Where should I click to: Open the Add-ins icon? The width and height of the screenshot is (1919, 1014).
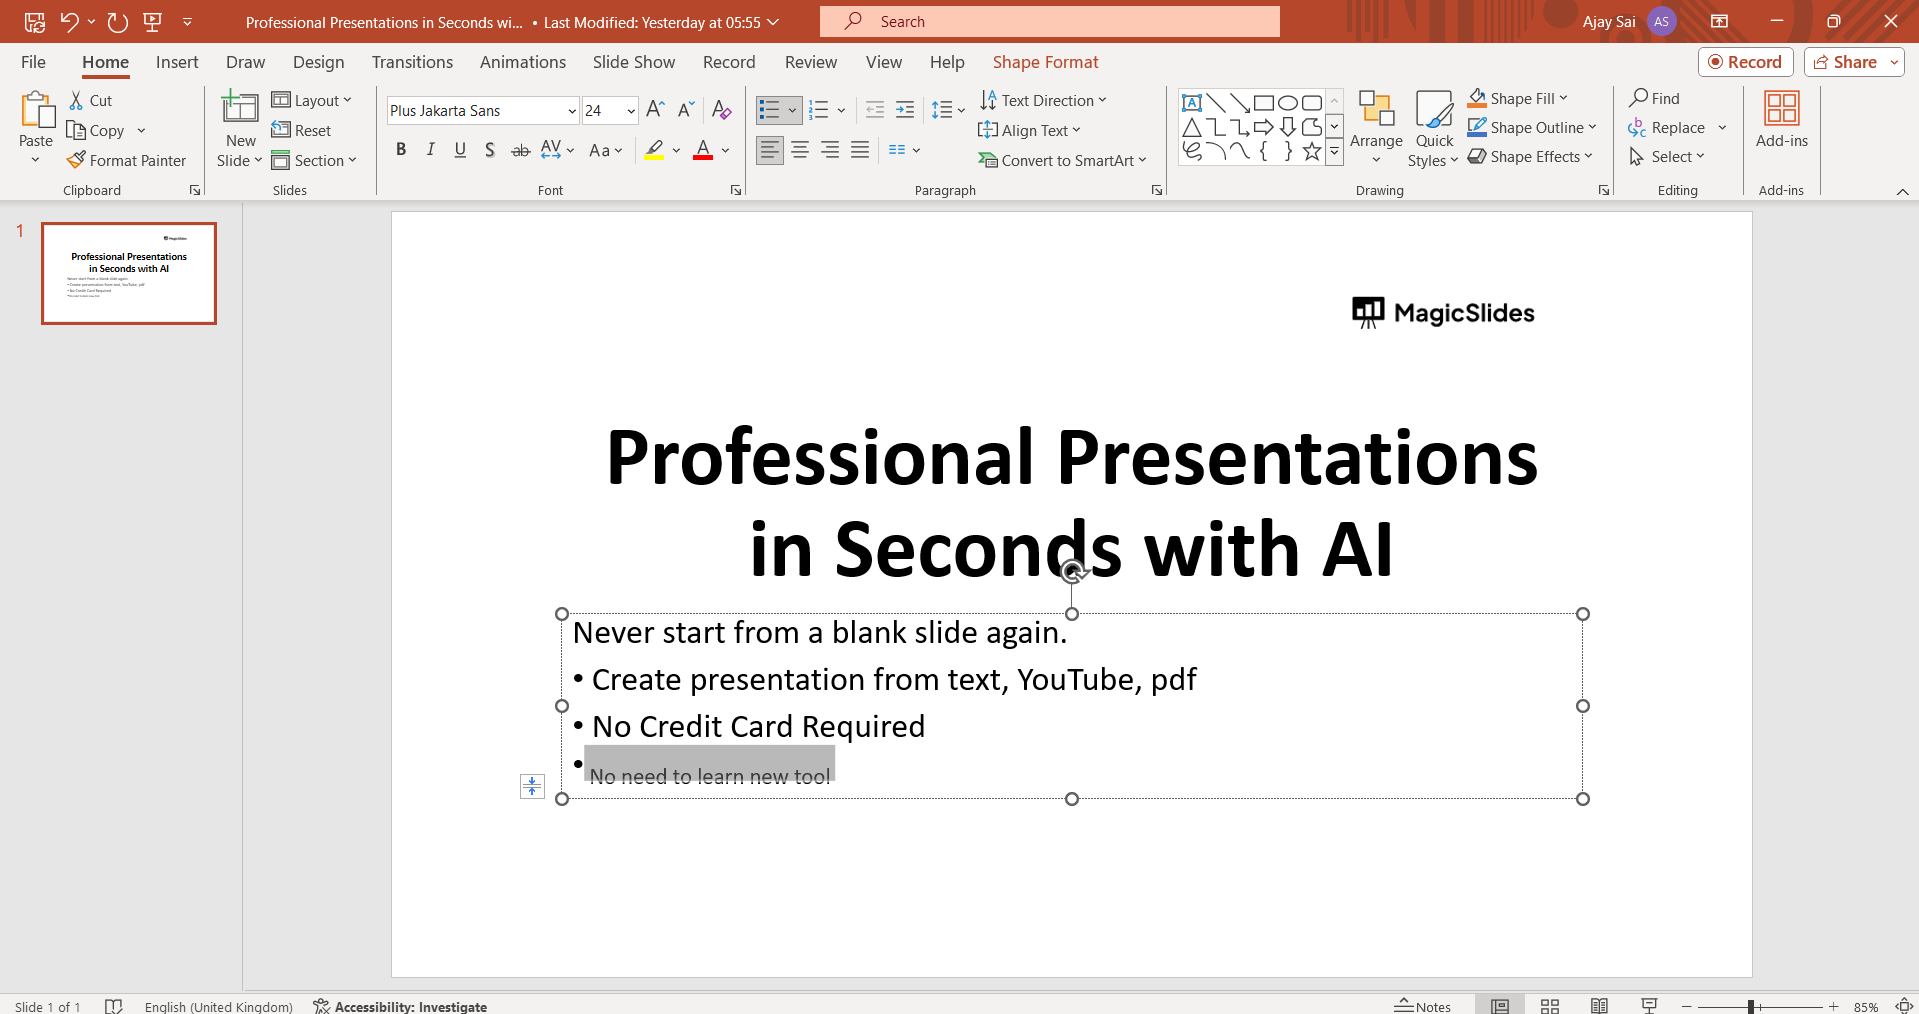coord(1781,108)
